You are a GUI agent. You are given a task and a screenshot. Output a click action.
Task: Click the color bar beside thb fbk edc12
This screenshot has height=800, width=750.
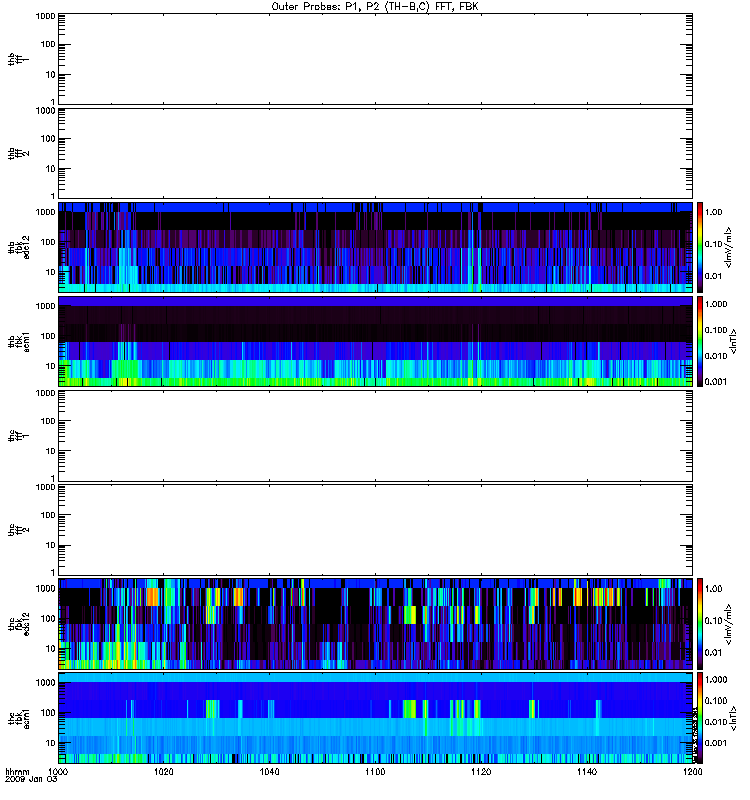point(700,247)
